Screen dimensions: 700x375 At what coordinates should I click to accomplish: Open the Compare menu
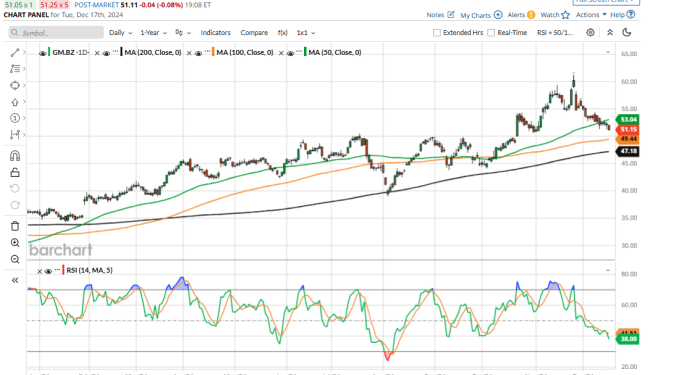point(254,33)
